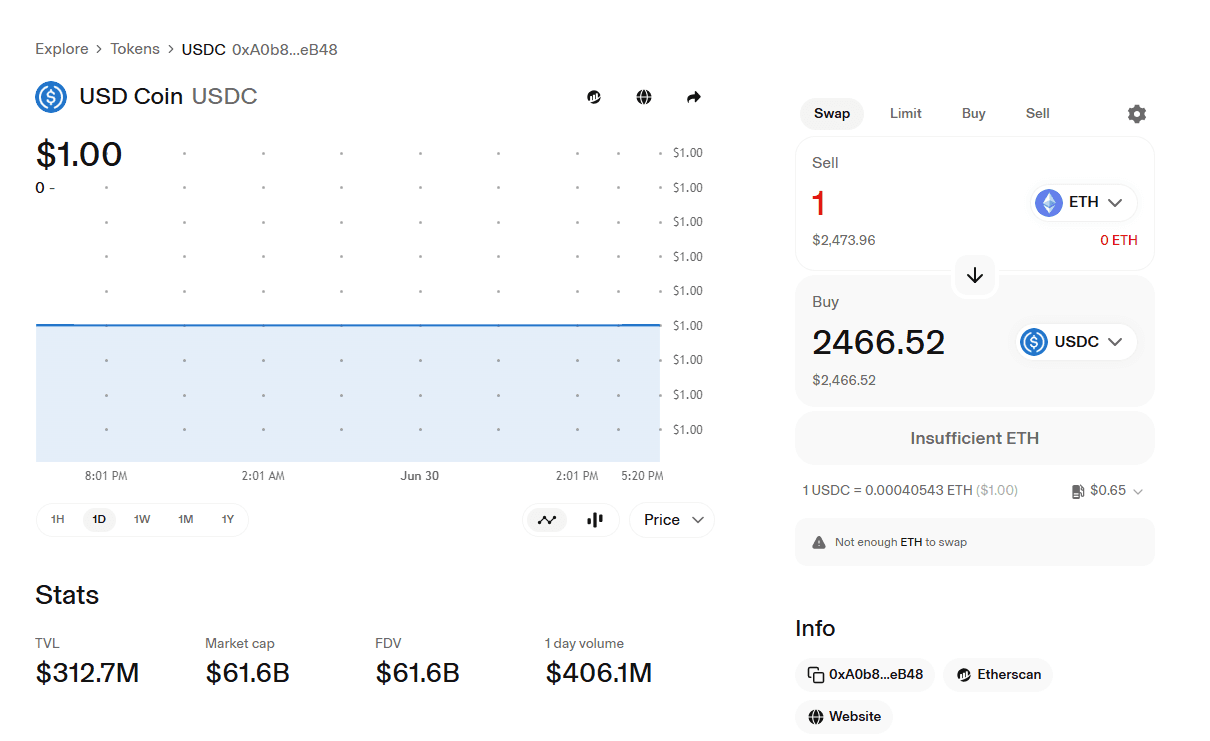Switch to the Sell tab
The image size is (1210, 741).
[1038, 114]
